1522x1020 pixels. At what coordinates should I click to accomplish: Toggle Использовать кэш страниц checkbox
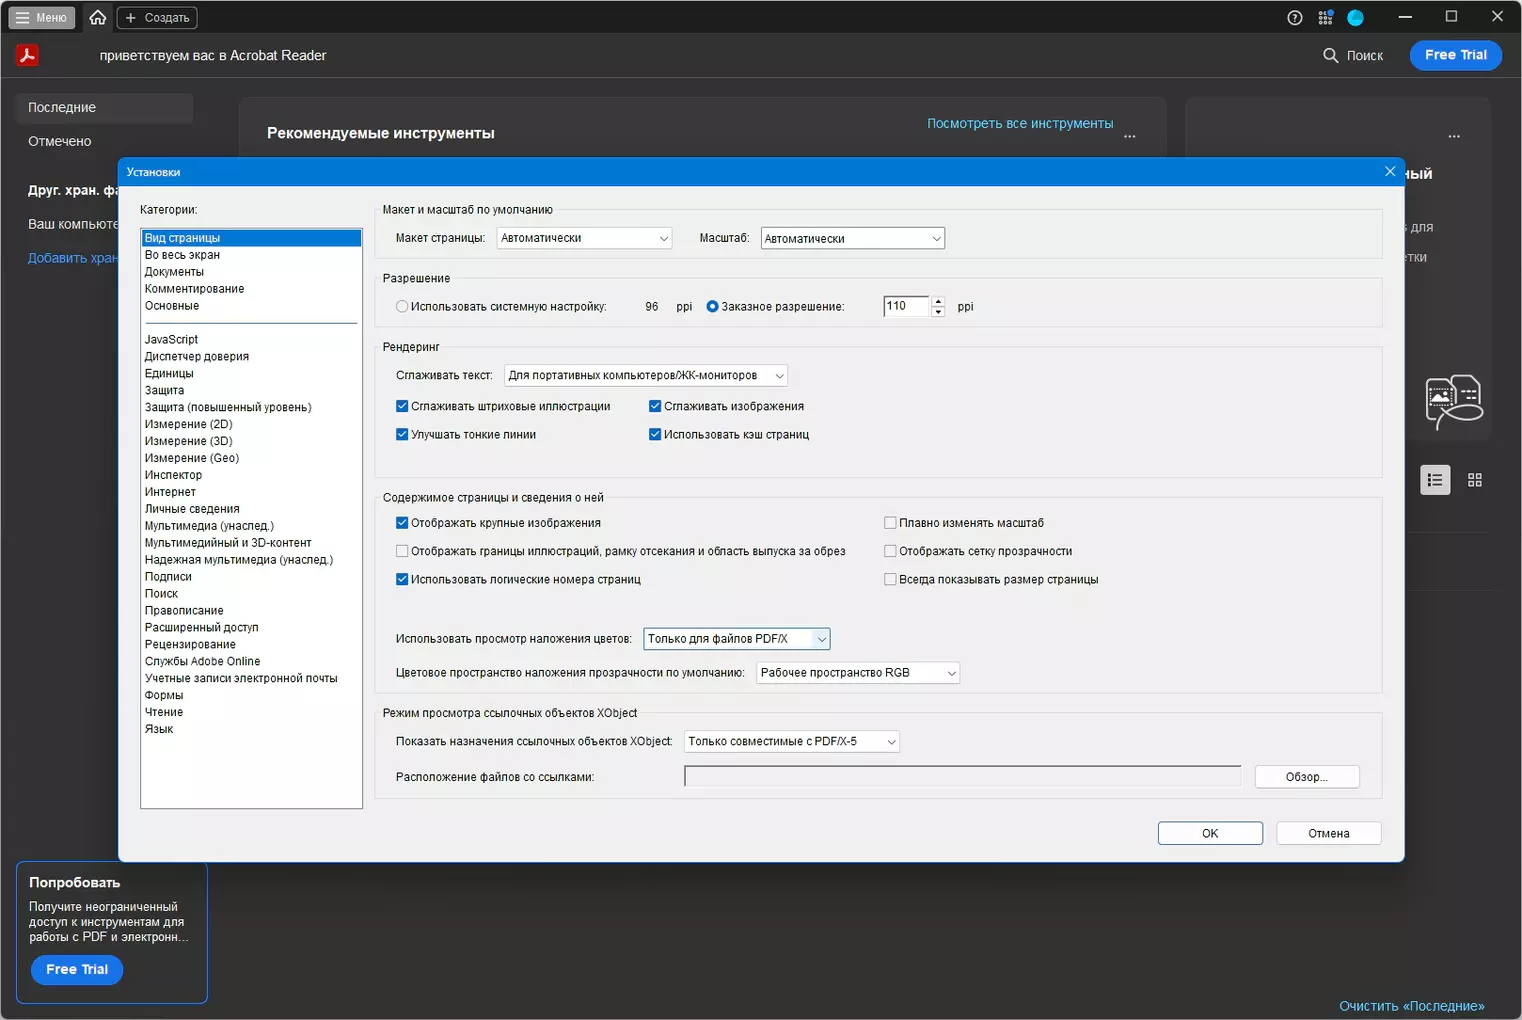coord(655,434)
